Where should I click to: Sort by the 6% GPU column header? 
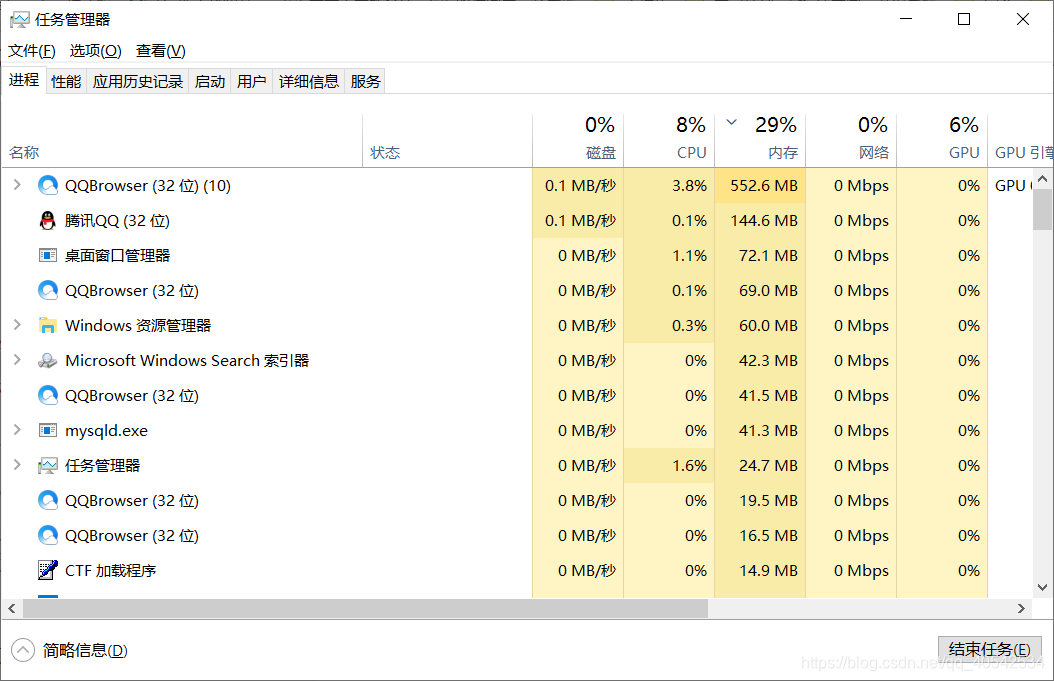pyautogui.click(x=942, y=141)
